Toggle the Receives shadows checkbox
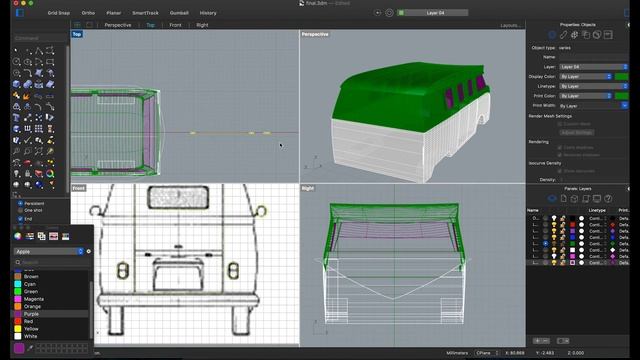 click(560, 155)
